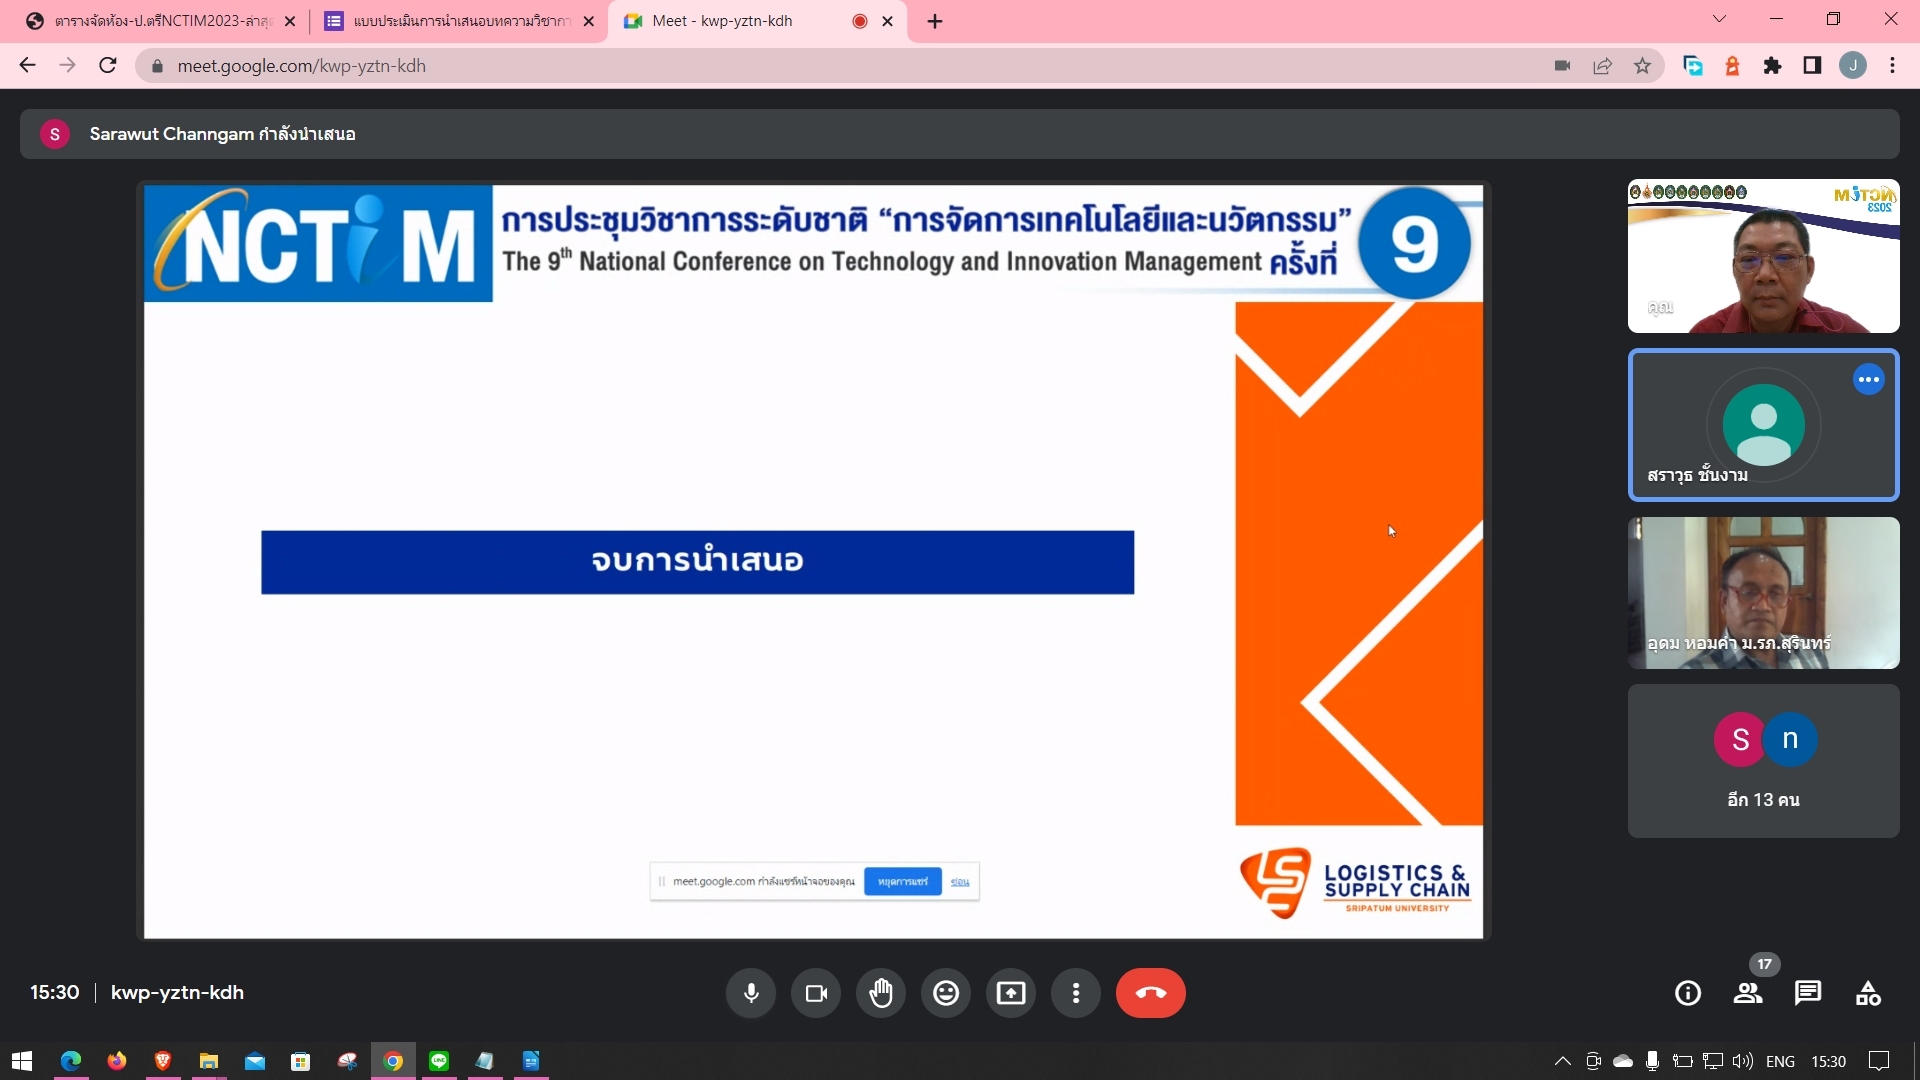
Task: Toggle the camera on or off
Action: point(816,993)
